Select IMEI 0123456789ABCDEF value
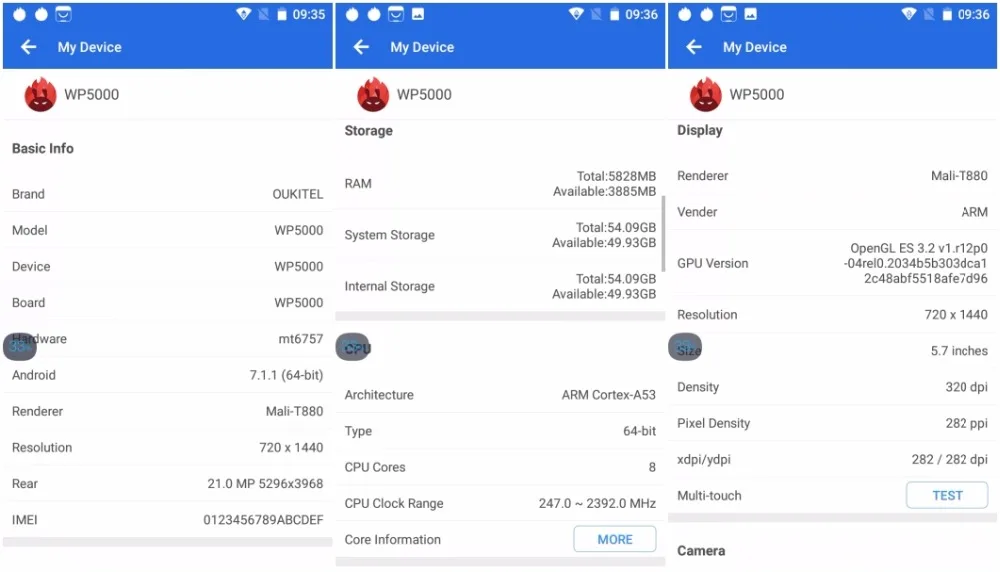The image size is (1000, 572). (263, 520)
